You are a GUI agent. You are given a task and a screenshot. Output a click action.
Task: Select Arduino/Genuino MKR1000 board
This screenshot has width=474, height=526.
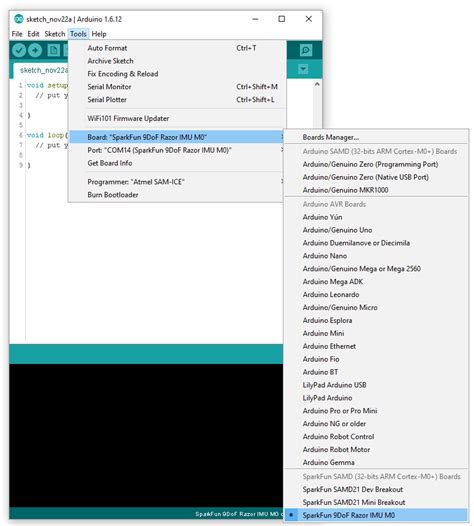pos(376,190)
